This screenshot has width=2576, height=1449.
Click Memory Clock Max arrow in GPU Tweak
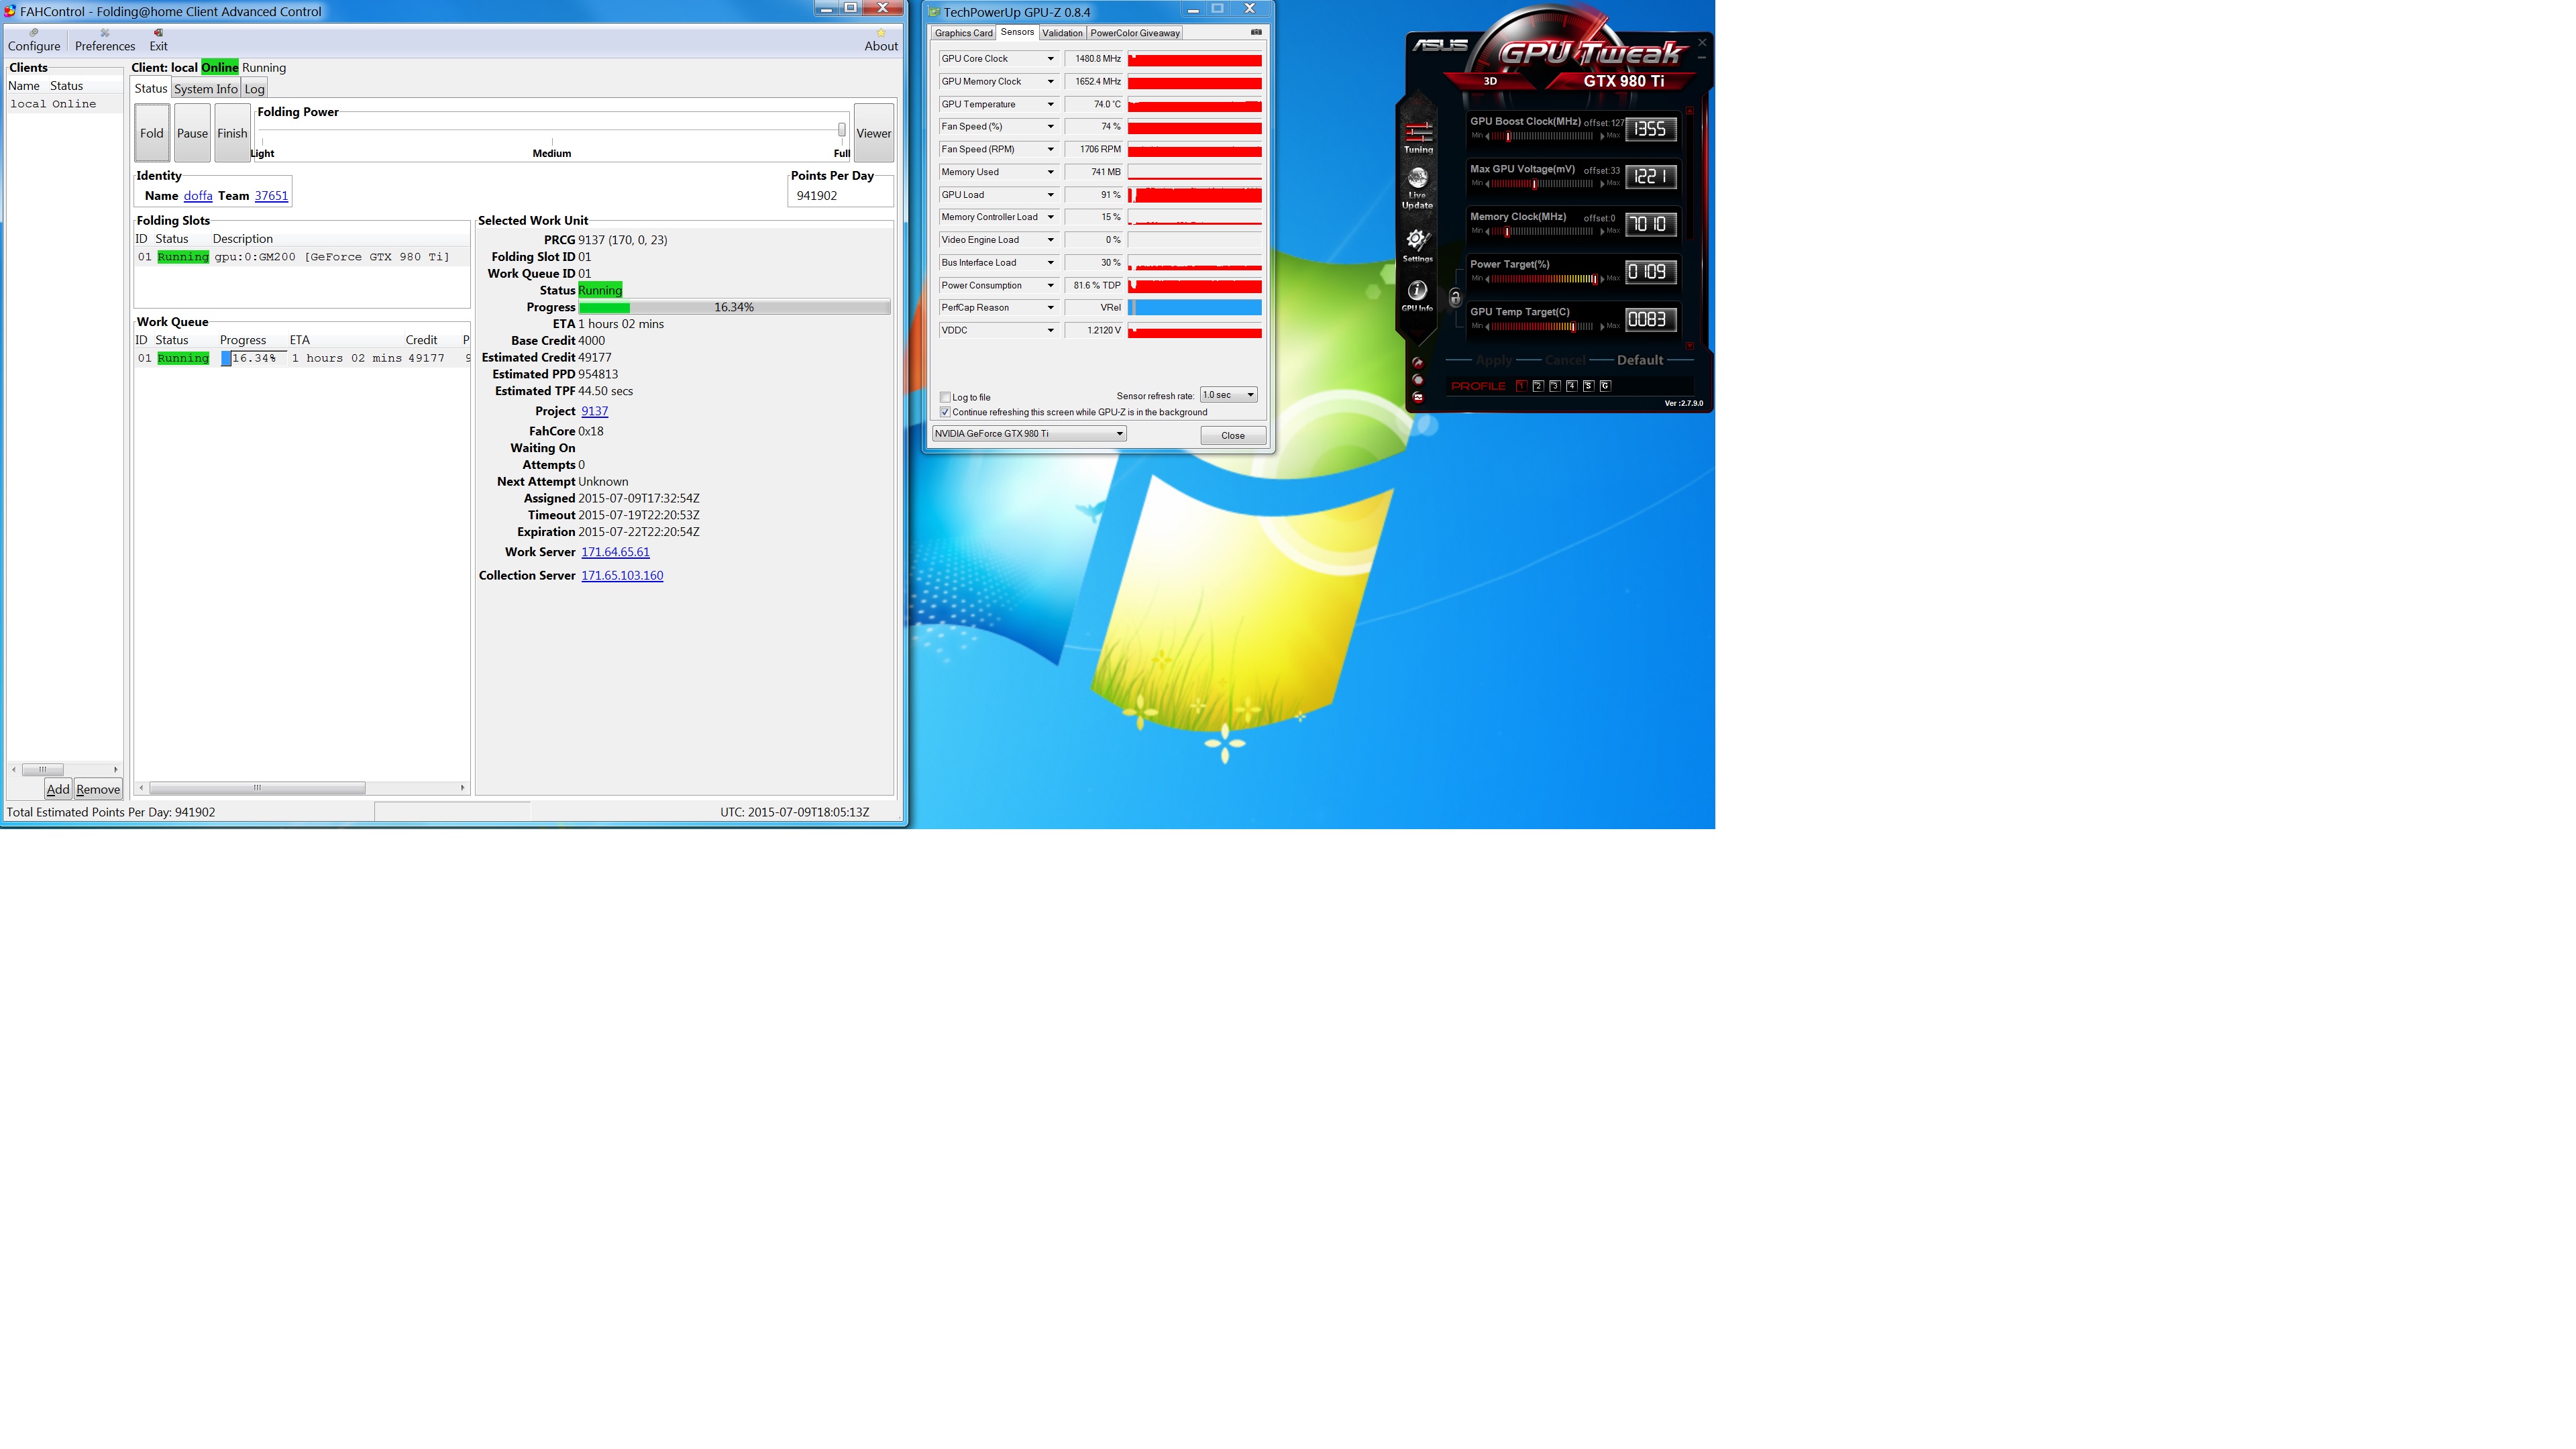coord(1603,231)
